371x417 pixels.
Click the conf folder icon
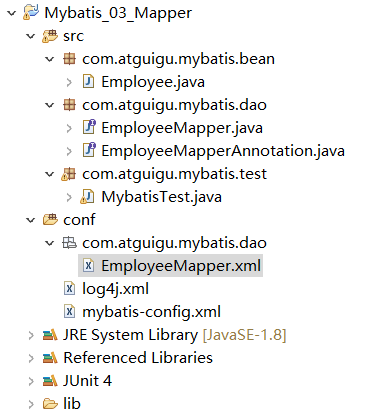50,219
